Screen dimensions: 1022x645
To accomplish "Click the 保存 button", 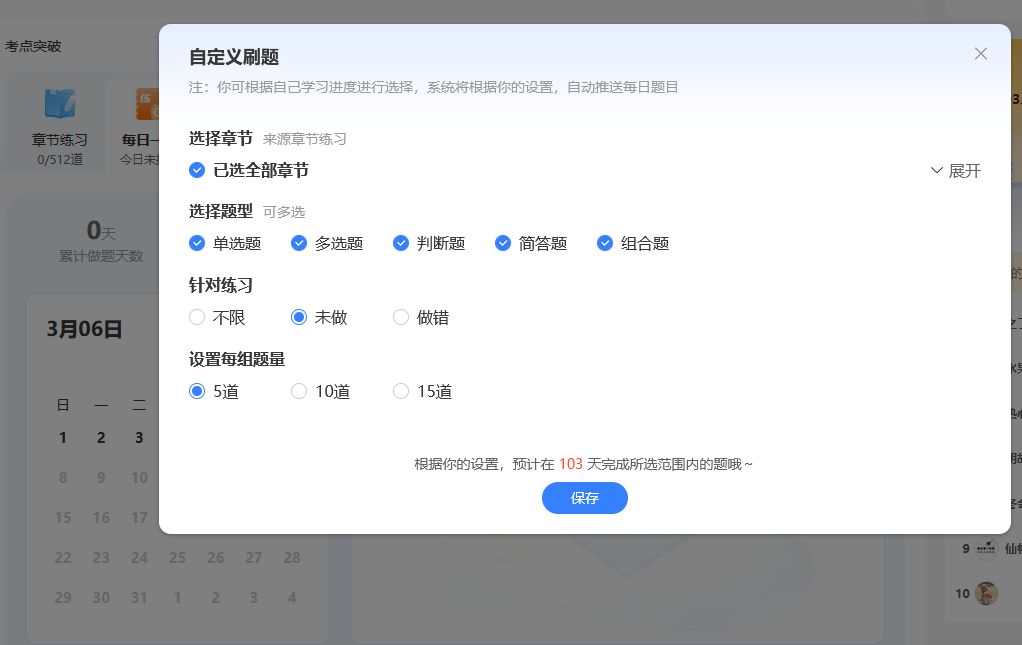I will (584, 498).
